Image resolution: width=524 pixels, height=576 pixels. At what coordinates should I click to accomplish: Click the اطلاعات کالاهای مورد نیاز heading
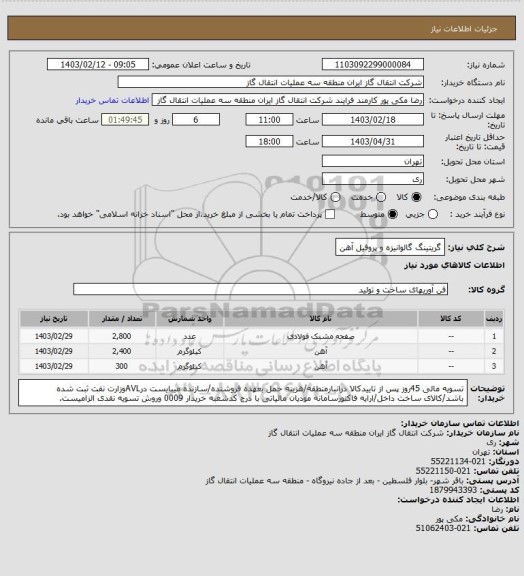[x=455, y=266]
